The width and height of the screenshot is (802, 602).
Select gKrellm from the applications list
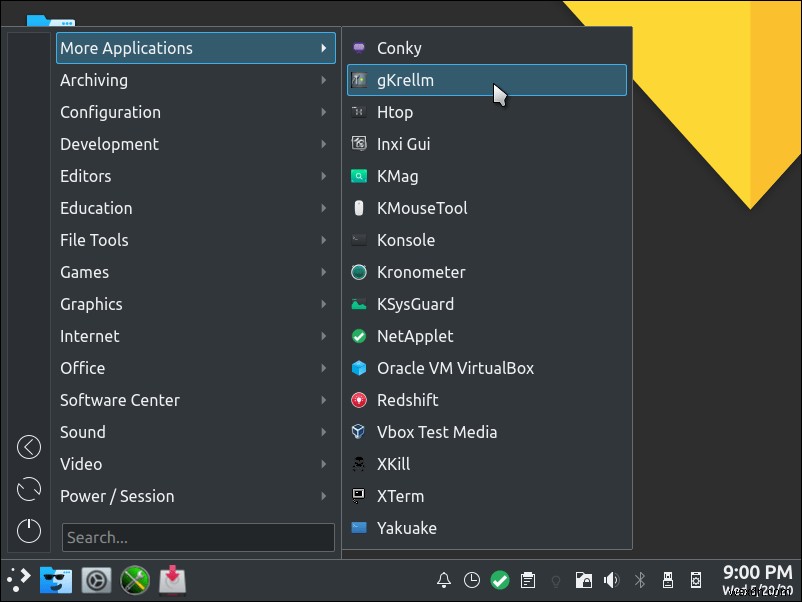pos(406,80)
